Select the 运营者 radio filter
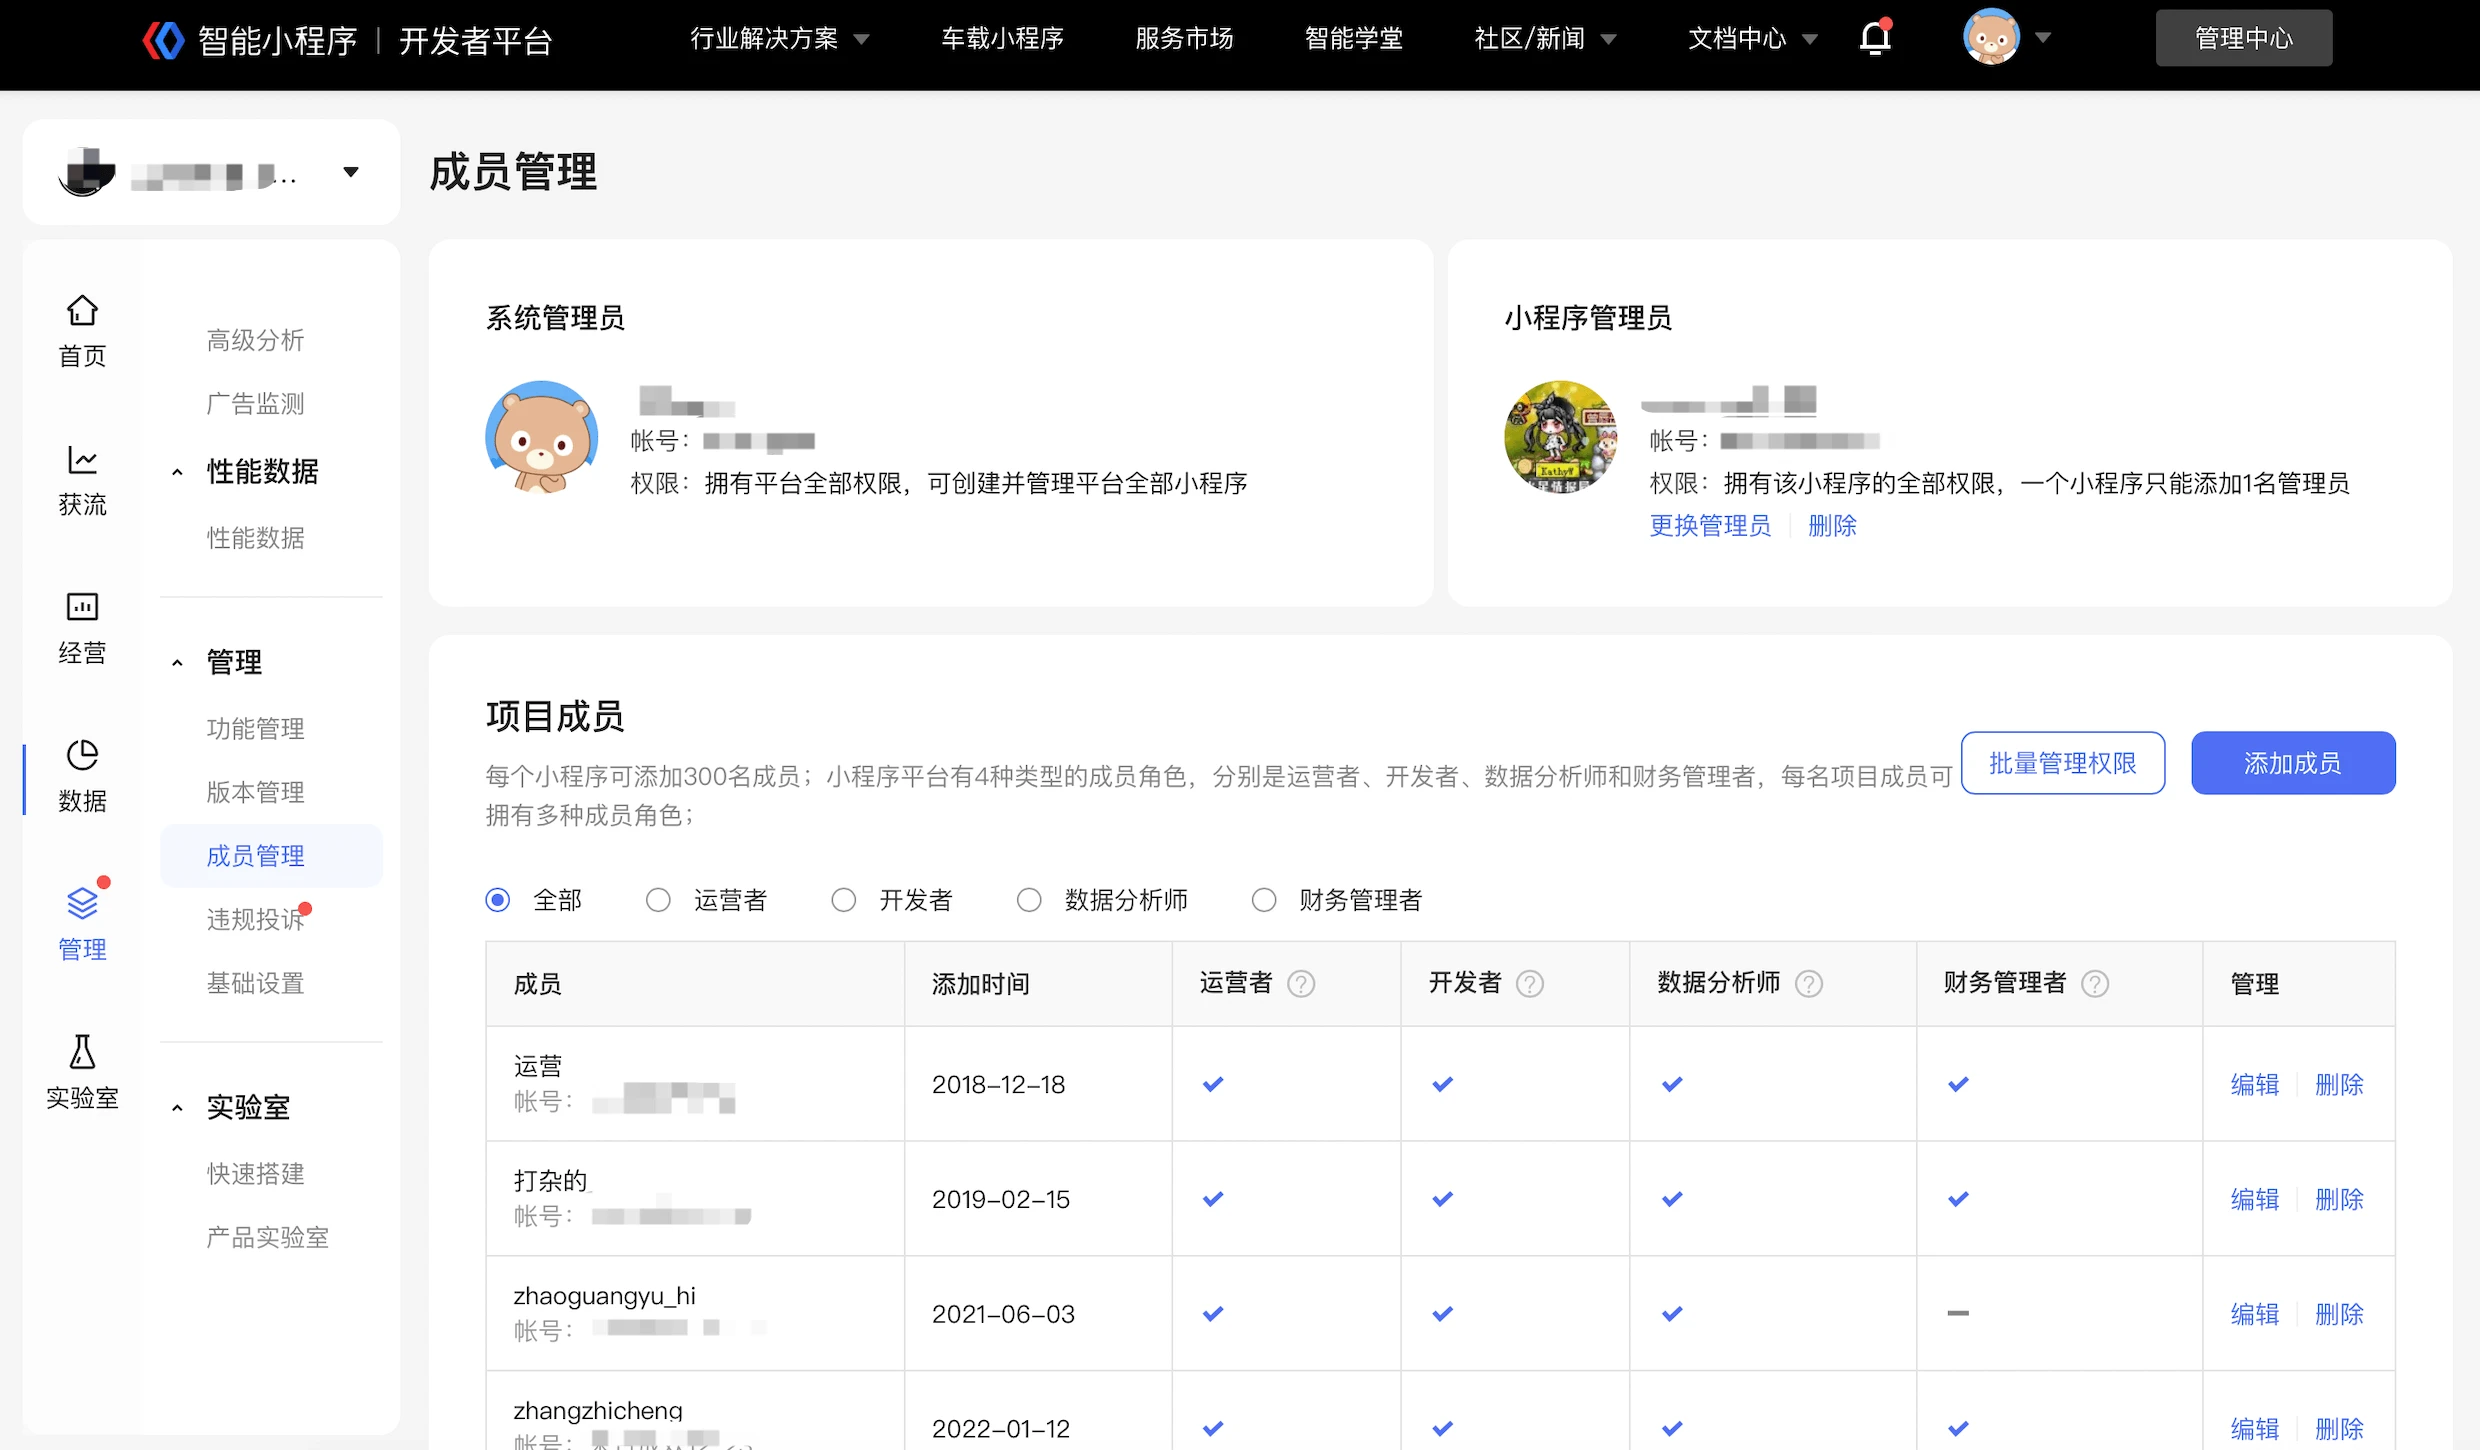This screenshot has width=2480, height=1450. (658, 900)
